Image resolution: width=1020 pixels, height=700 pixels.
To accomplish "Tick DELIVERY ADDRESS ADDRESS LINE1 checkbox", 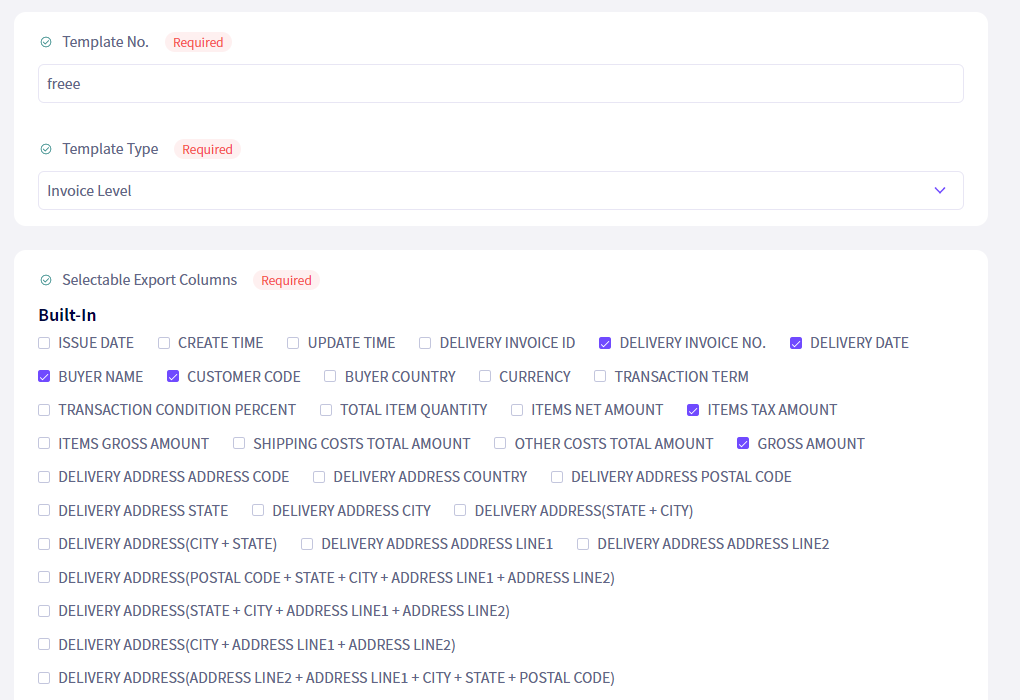I will tap(307, 544).
